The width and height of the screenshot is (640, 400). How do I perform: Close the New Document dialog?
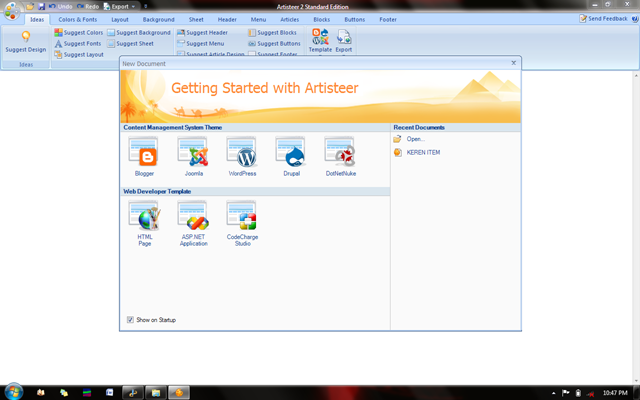point(513,63)
